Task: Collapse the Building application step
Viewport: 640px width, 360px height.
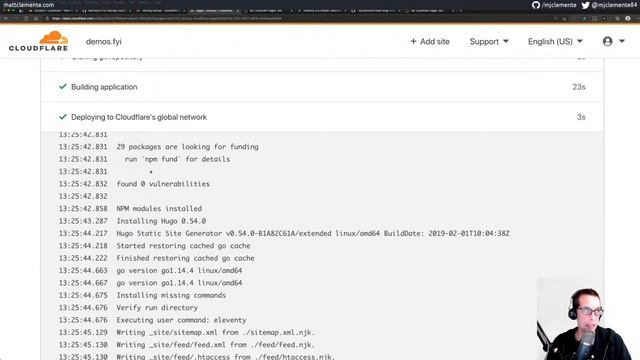Action: coord(322,87)
